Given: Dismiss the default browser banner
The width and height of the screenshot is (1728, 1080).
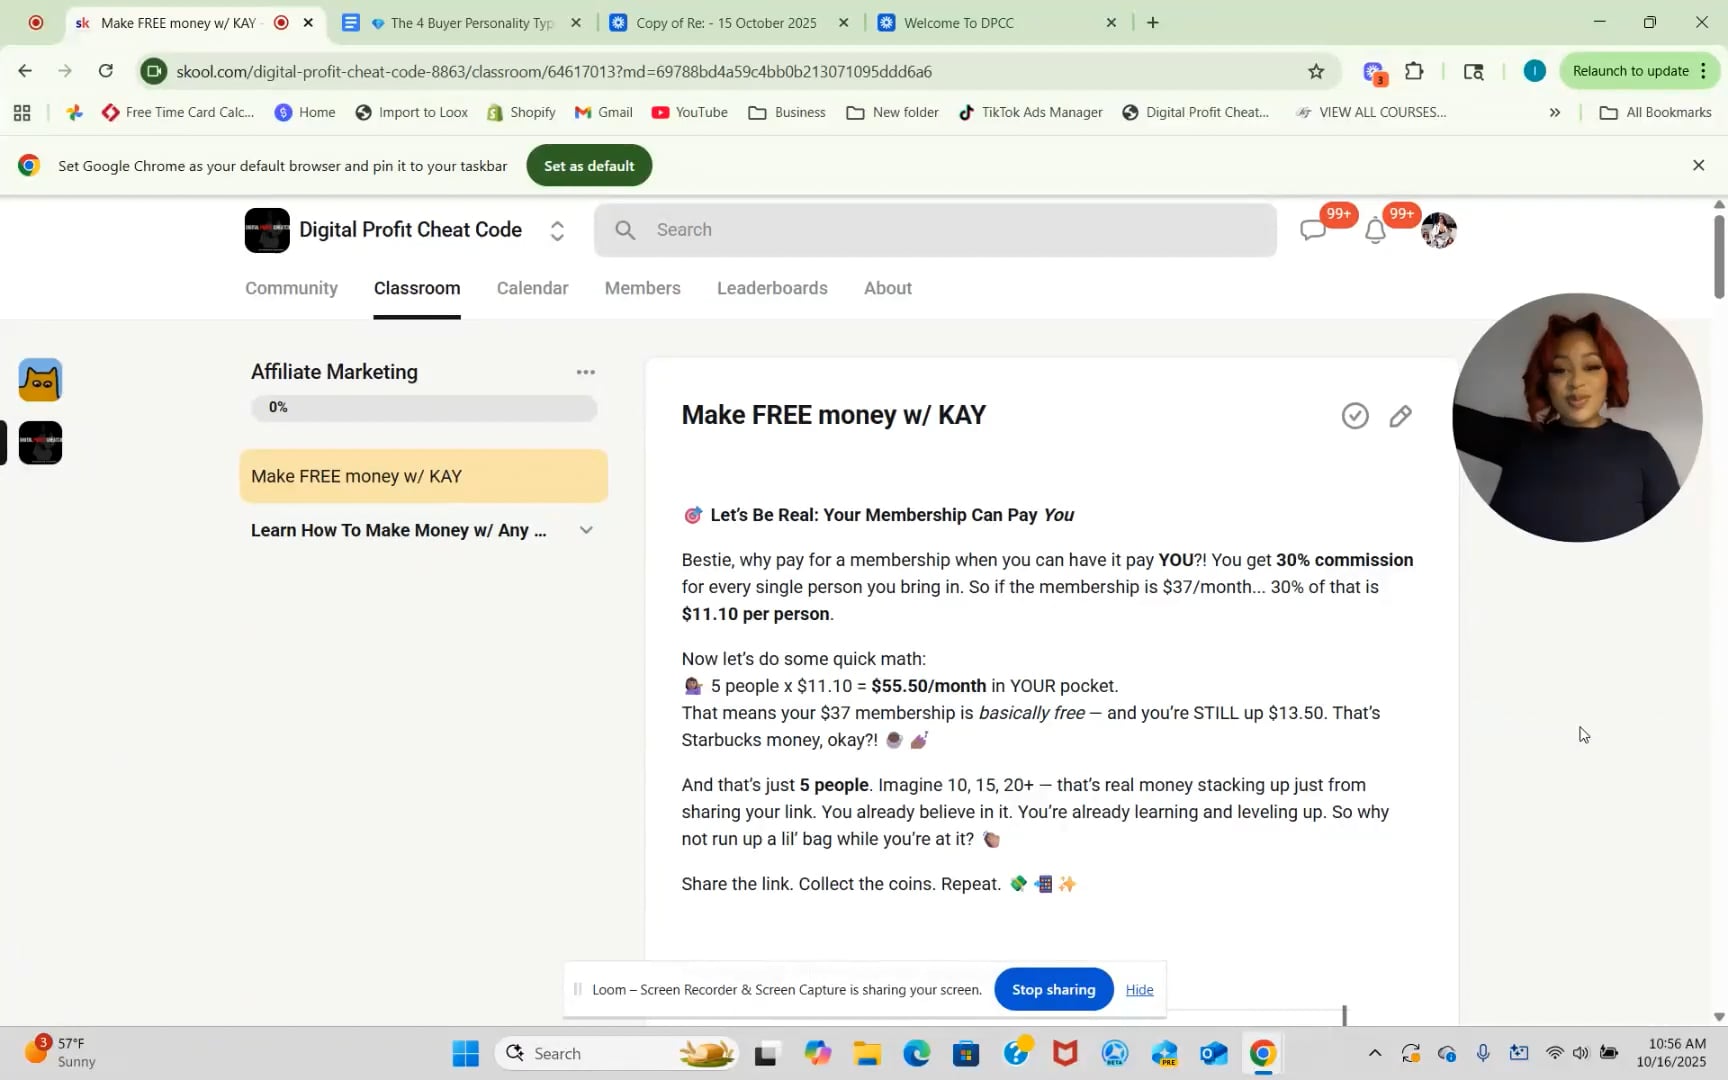Looking at the screenshot, I should click(x=1697, y=165).
